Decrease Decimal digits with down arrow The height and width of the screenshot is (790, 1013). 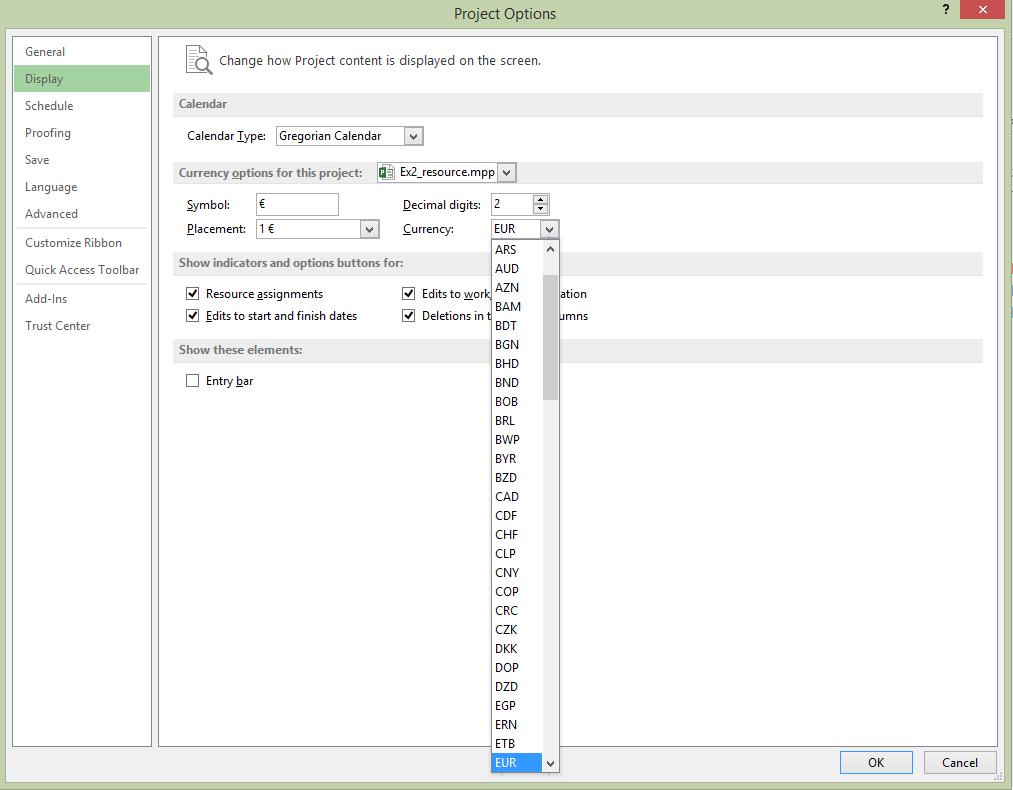click(x=540, y=209)
